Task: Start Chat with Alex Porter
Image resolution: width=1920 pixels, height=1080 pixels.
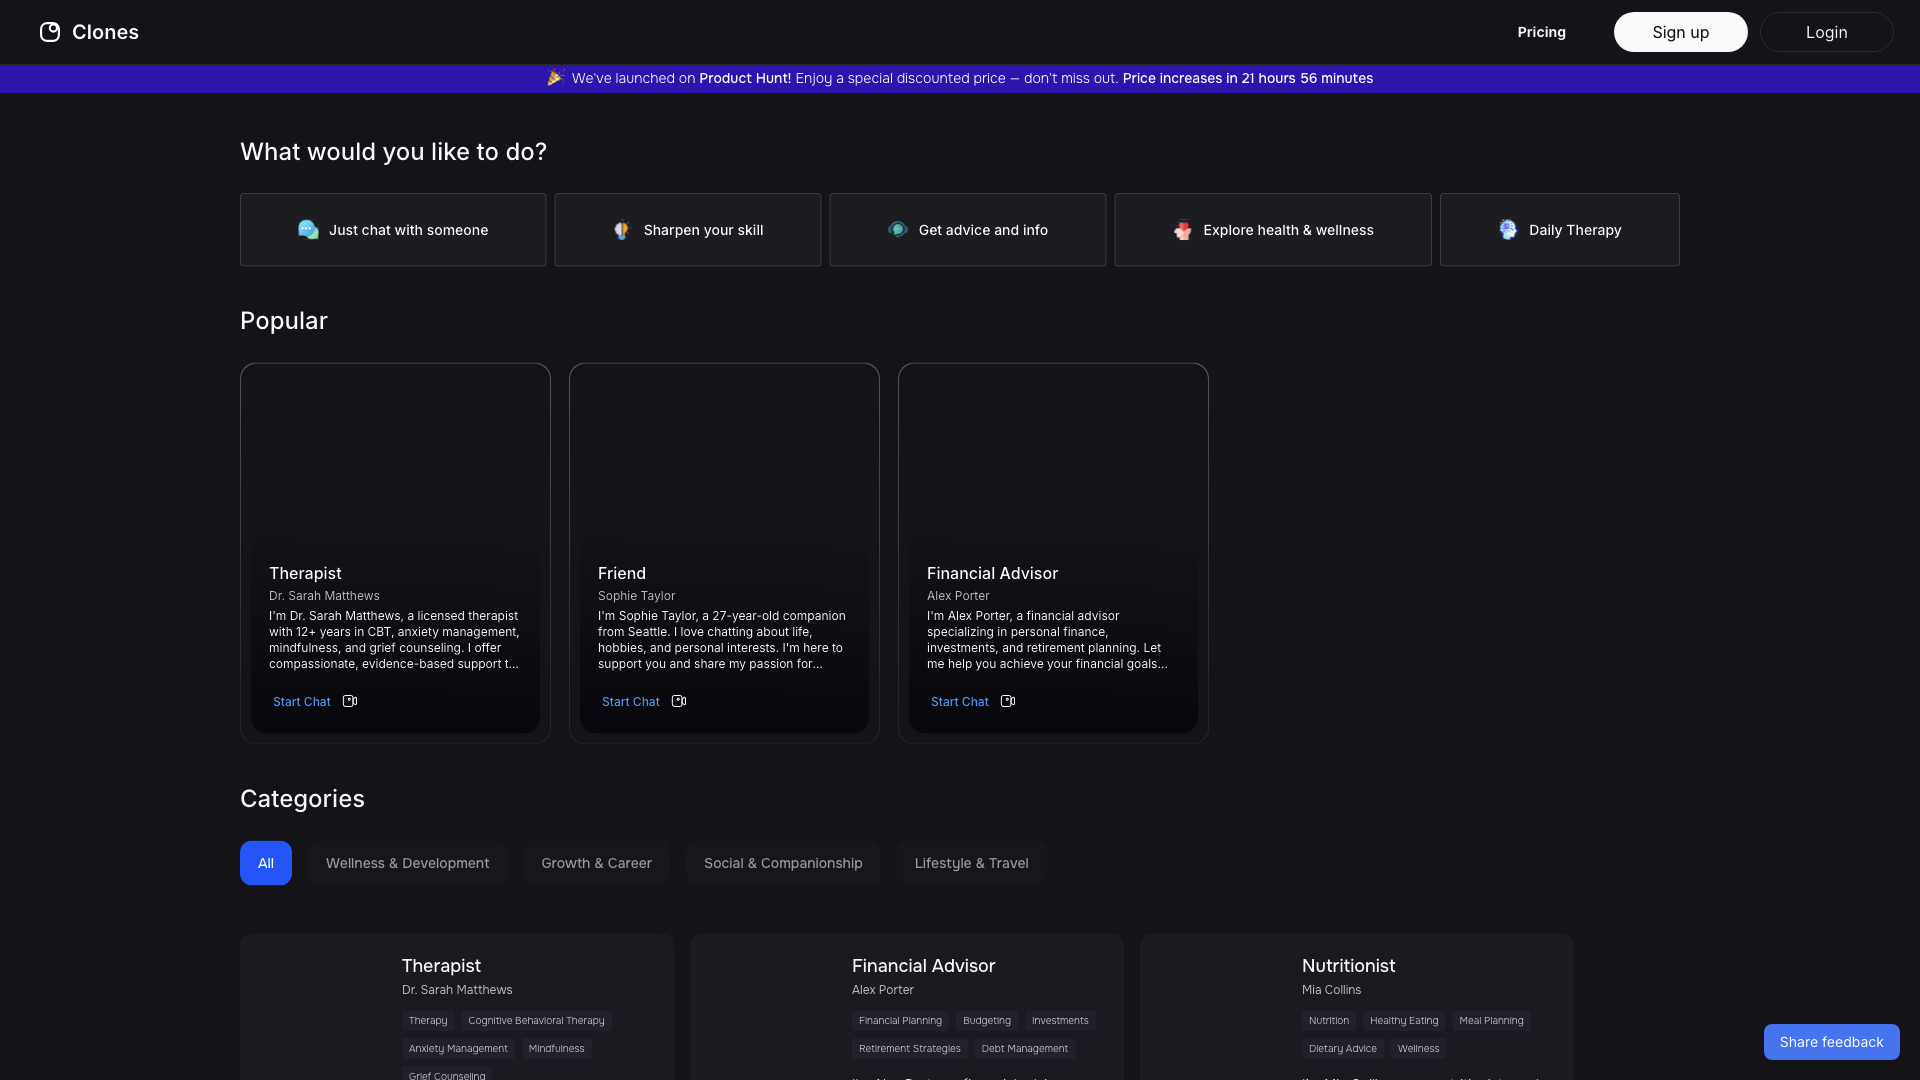Action: point(960,702)
